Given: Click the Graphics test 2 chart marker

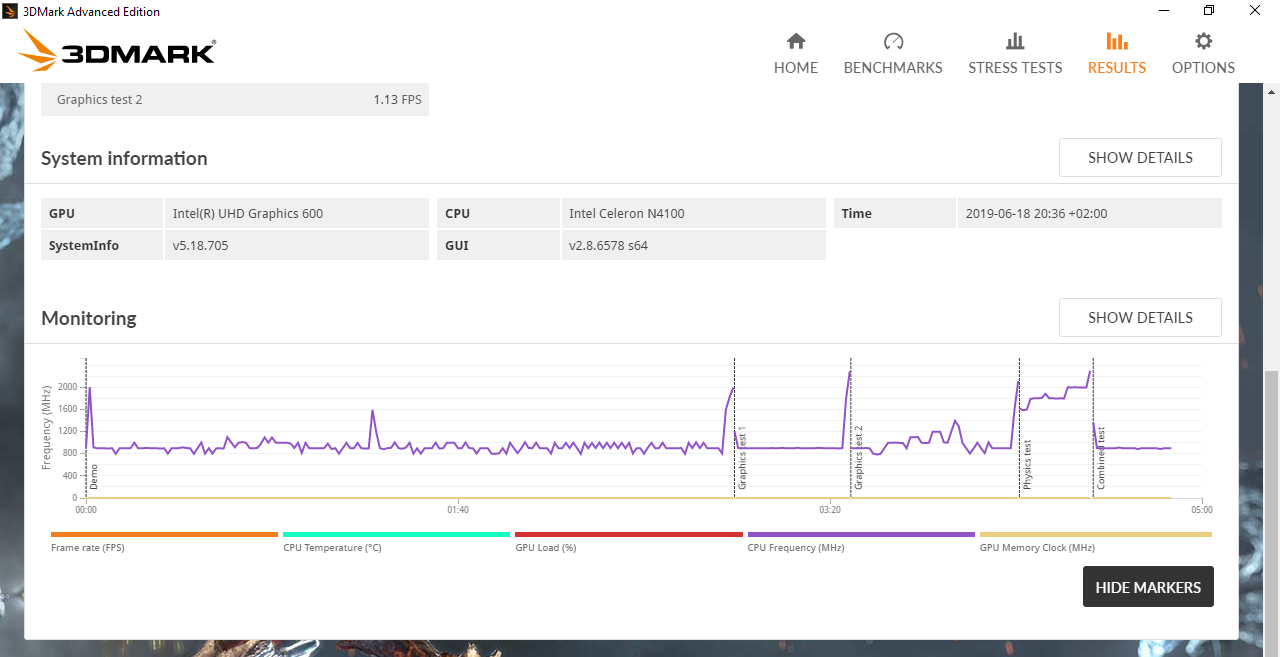Looking at the screenshot, I should [x=858, y=457].
